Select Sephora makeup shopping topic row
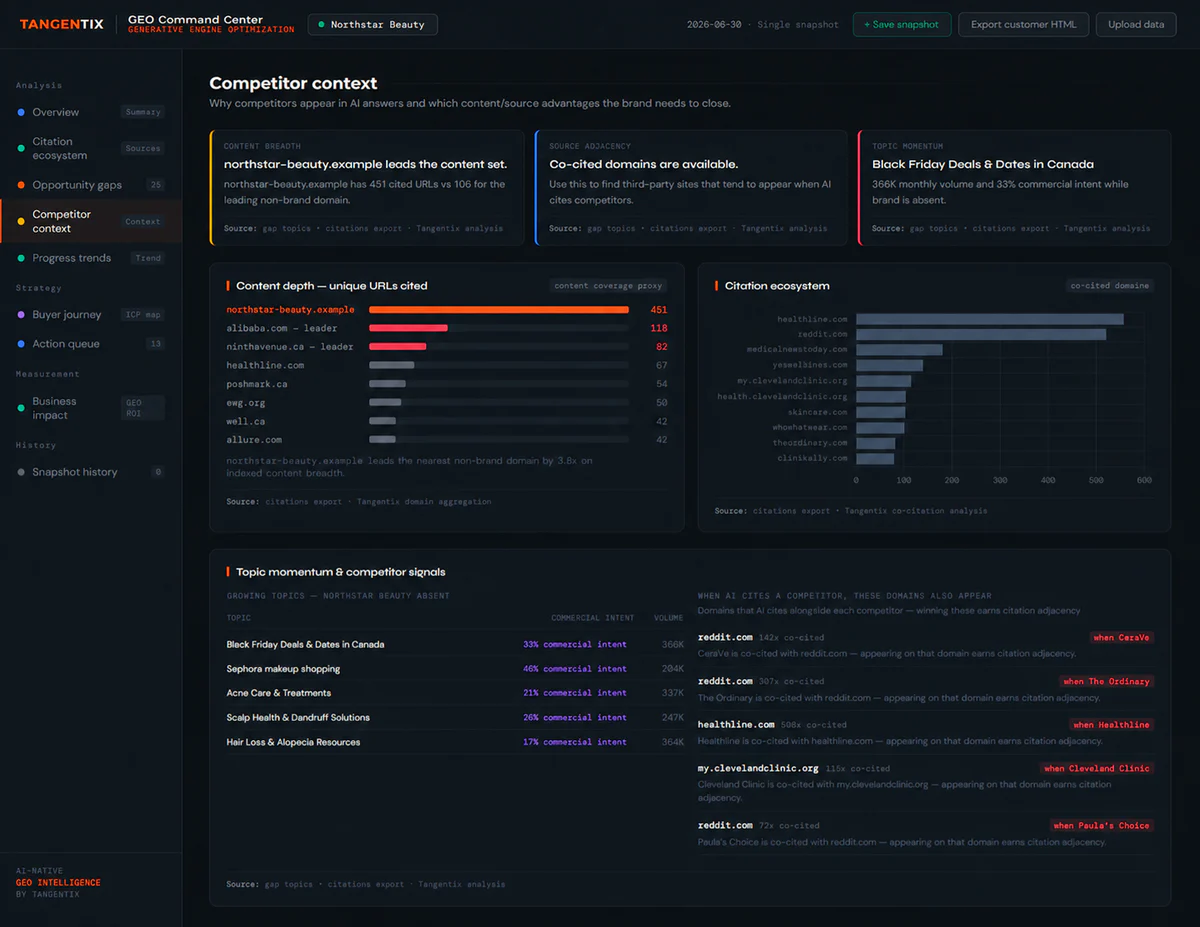Image resolution: width=1200 pixels, height=927 pixels. (x=455, y=669)
